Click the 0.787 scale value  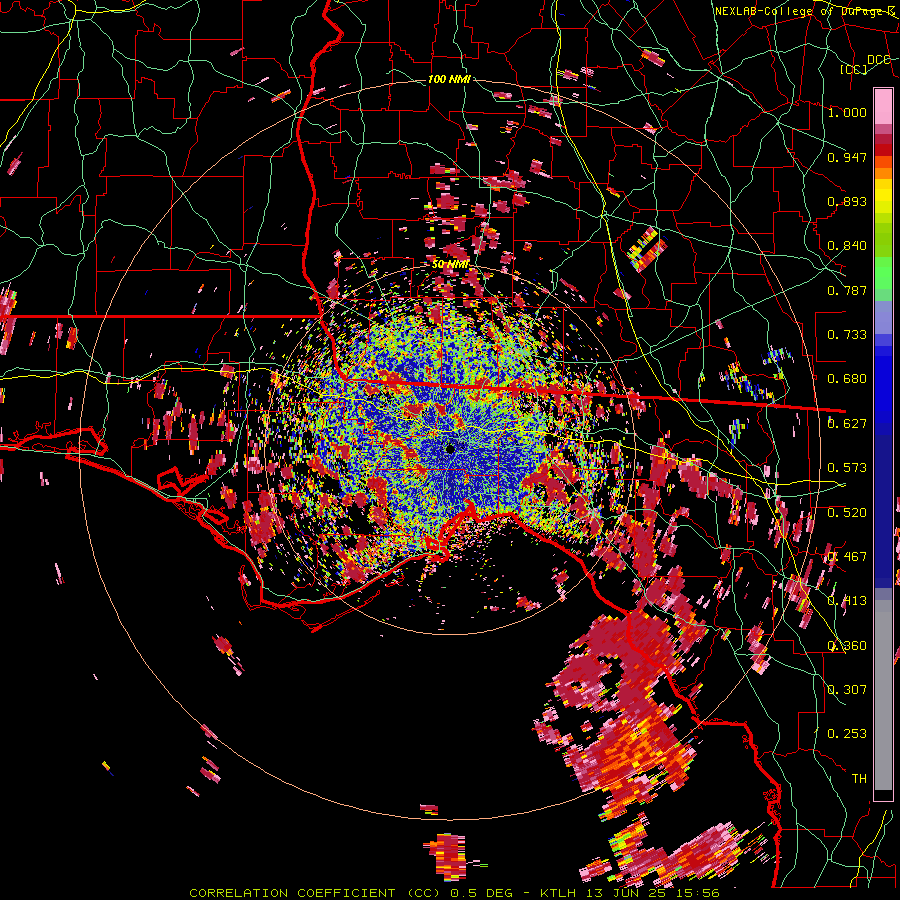tap(847, 290)
